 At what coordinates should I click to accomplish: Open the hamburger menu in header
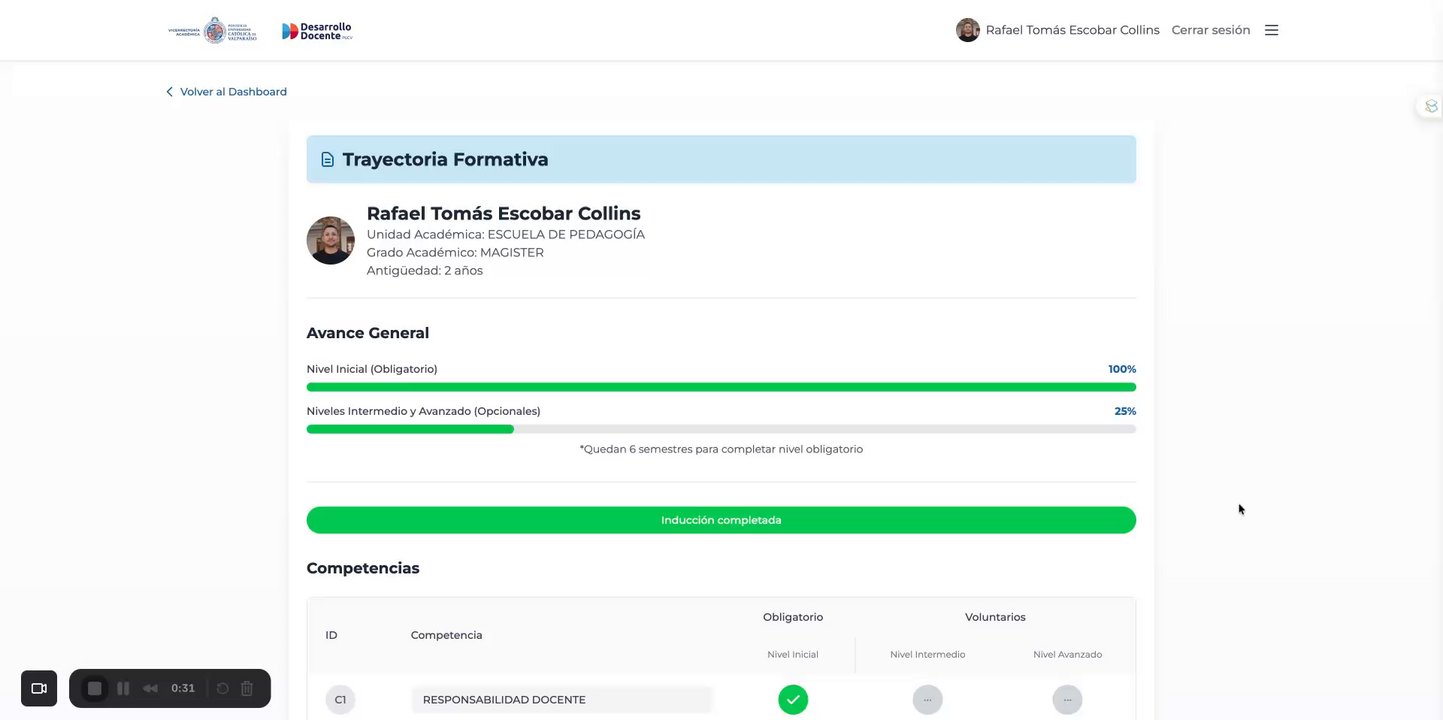[x=1271, y=30]
